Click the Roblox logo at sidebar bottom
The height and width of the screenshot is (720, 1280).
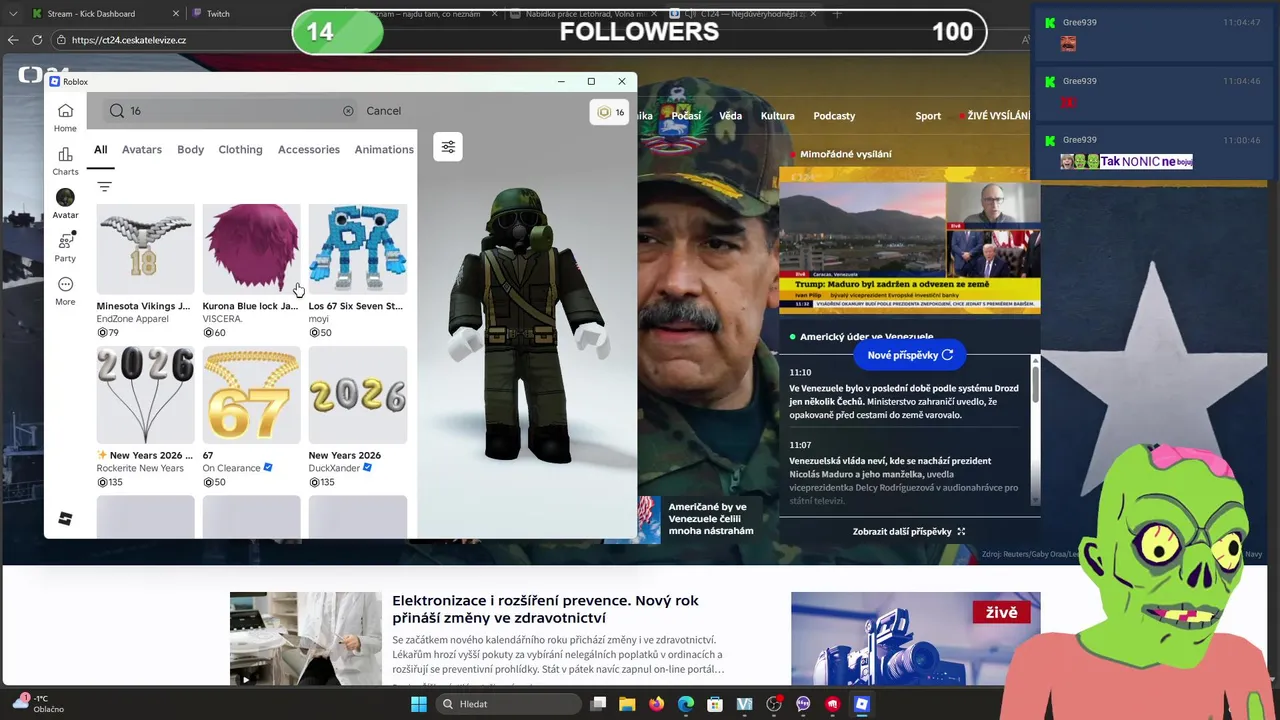coord(65,519)
